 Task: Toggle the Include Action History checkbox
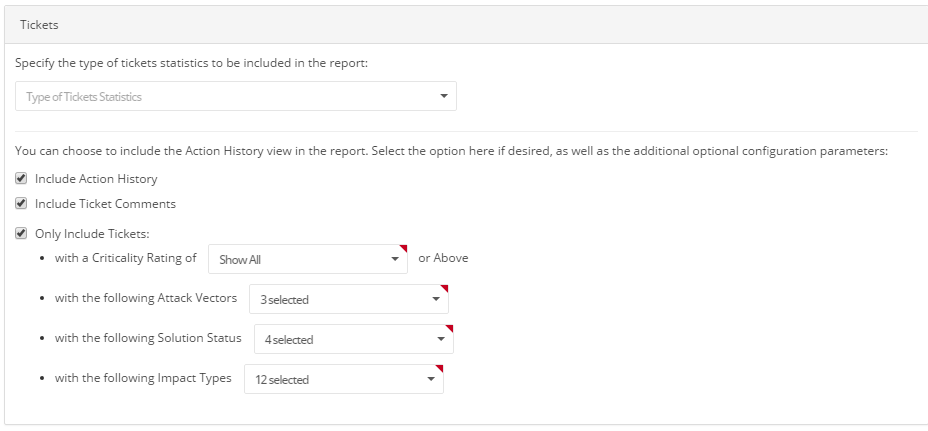[x=21, y=179]
